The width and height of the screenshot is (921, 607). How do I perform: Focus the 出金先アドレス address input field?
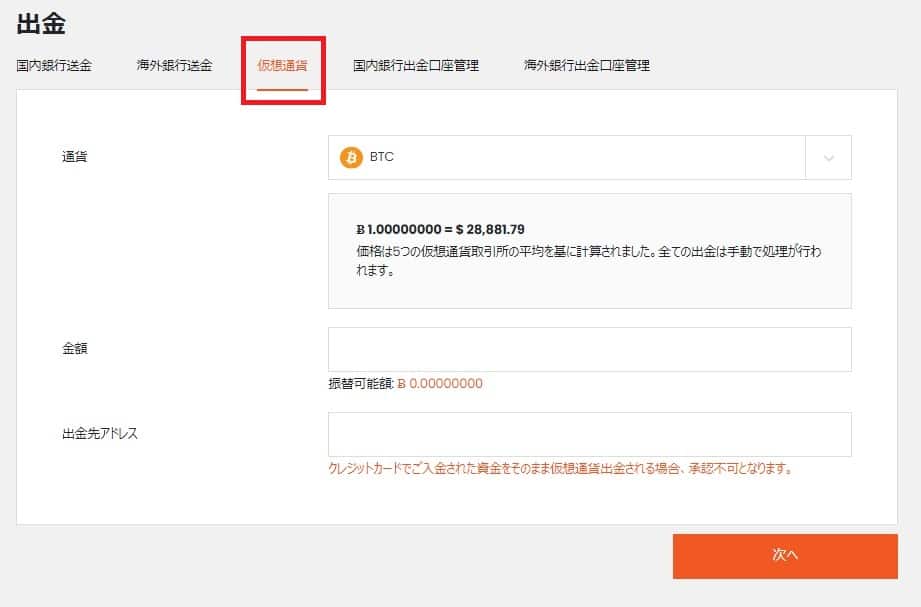click(x=590, y=435)
